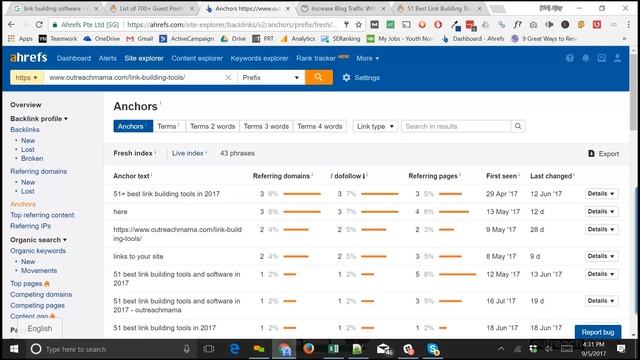The height and width of the screenshot is (360, 640).
Task: Reload the page with browser refresh icon
Action: 39,24
